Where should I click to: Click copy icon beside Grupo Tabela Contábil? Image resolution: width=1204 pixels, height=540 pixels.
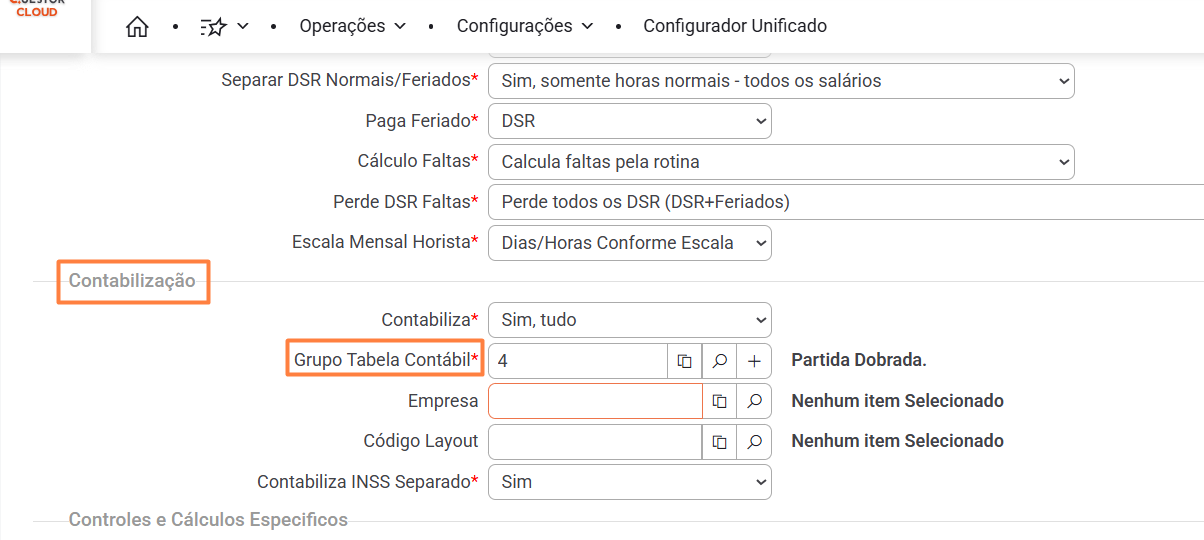(685, 361)
